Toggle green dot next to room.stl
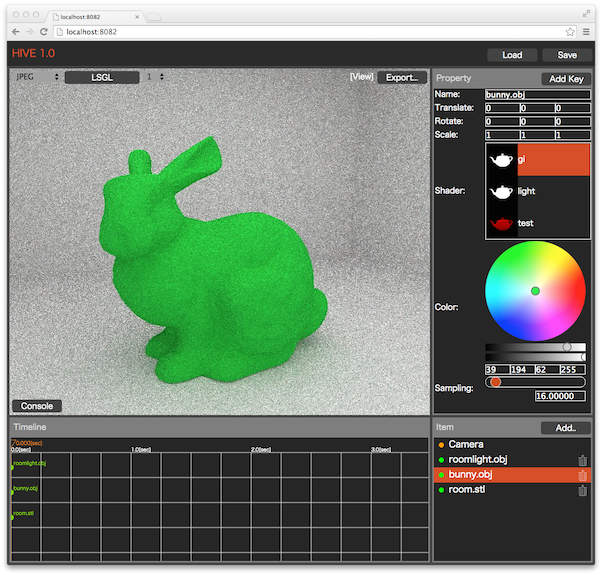The image size is (602, 575). [x=441, y=490]
